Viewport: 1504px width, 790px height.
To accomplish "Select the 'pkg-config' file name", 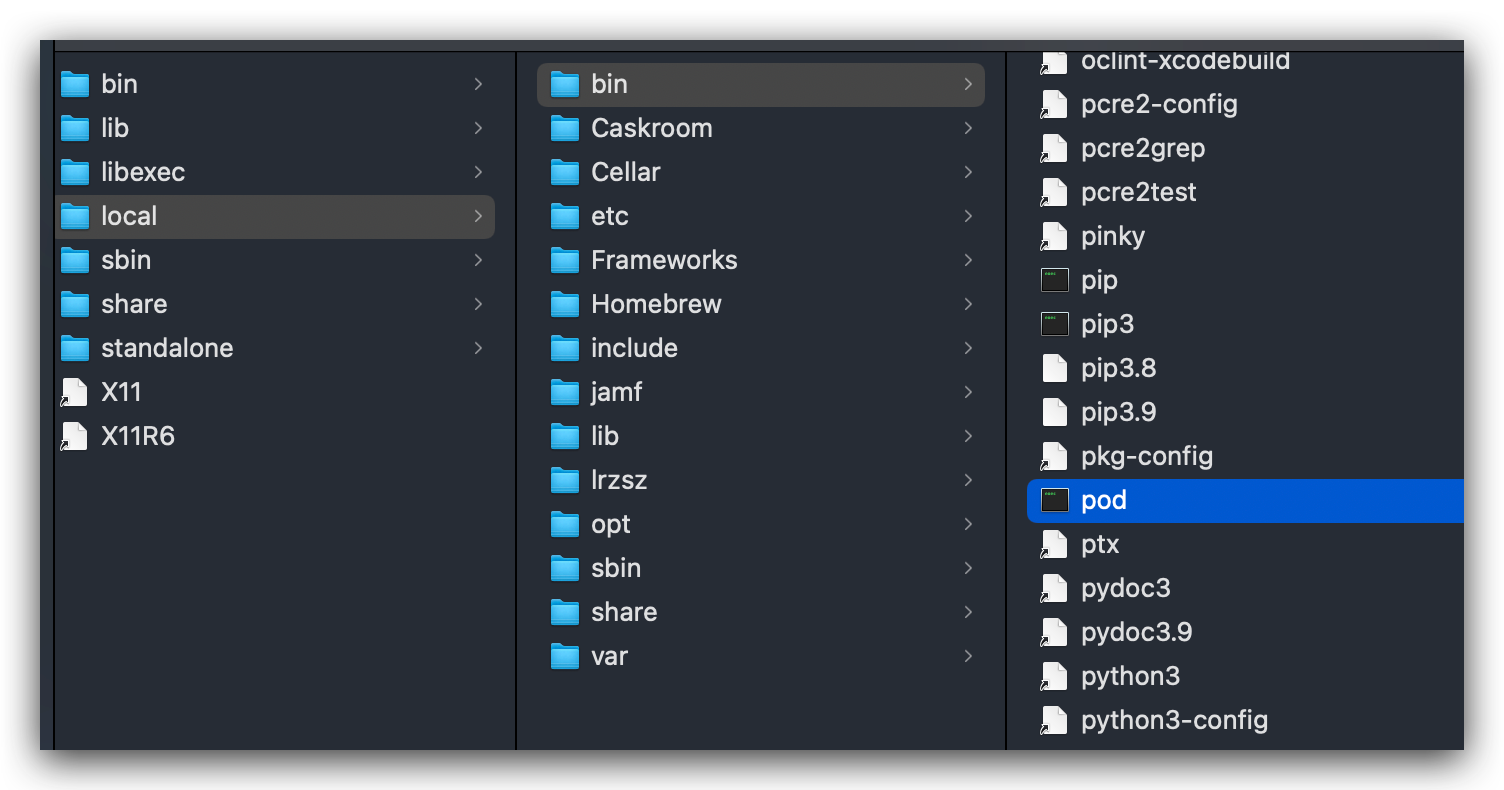I will 1147,456.
